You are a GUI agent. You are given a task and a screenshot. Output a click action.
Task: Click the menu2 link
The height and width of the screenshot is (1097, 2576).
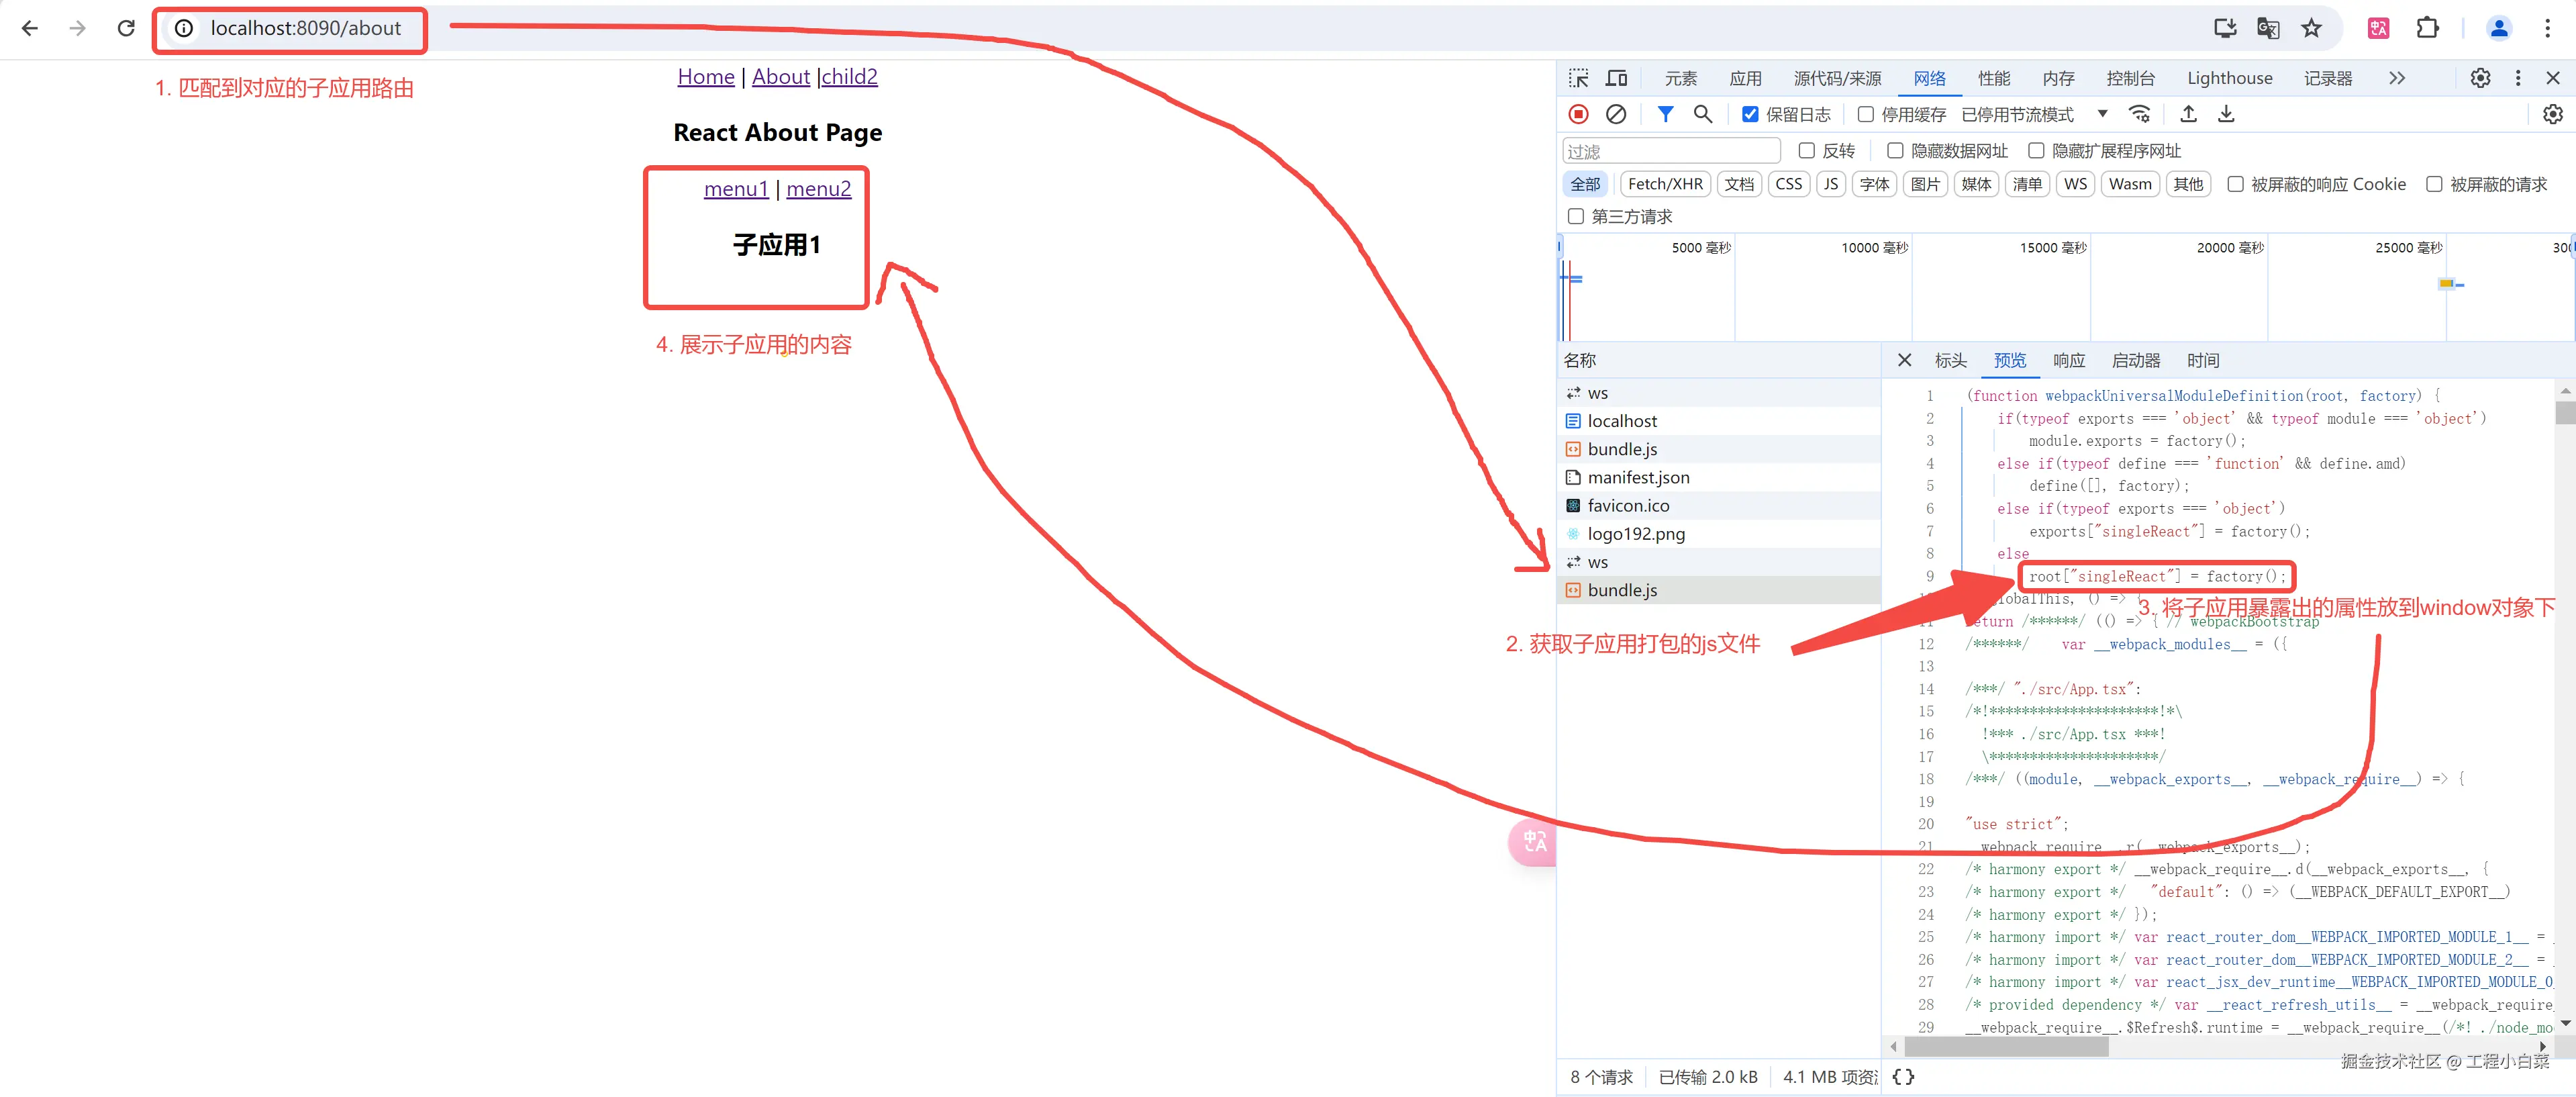[x=818, y=188]
